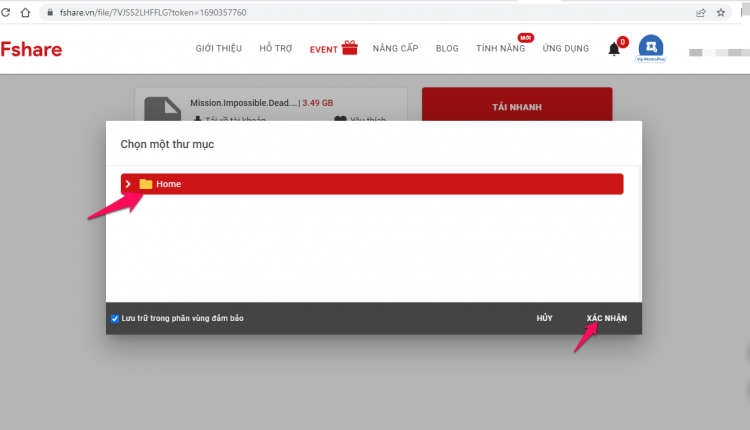Click the HỦY cancel button

click(x=544, y=318)
